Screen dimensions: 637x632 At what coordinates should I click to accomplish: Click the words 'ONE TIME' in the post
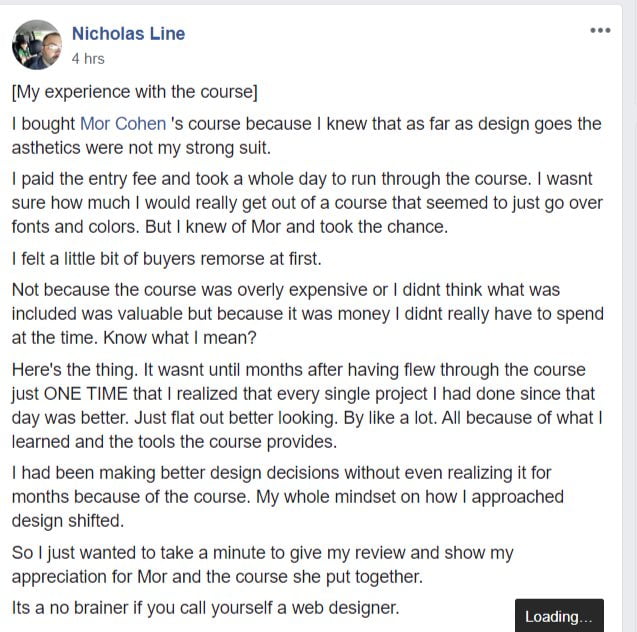pos(85,394)
